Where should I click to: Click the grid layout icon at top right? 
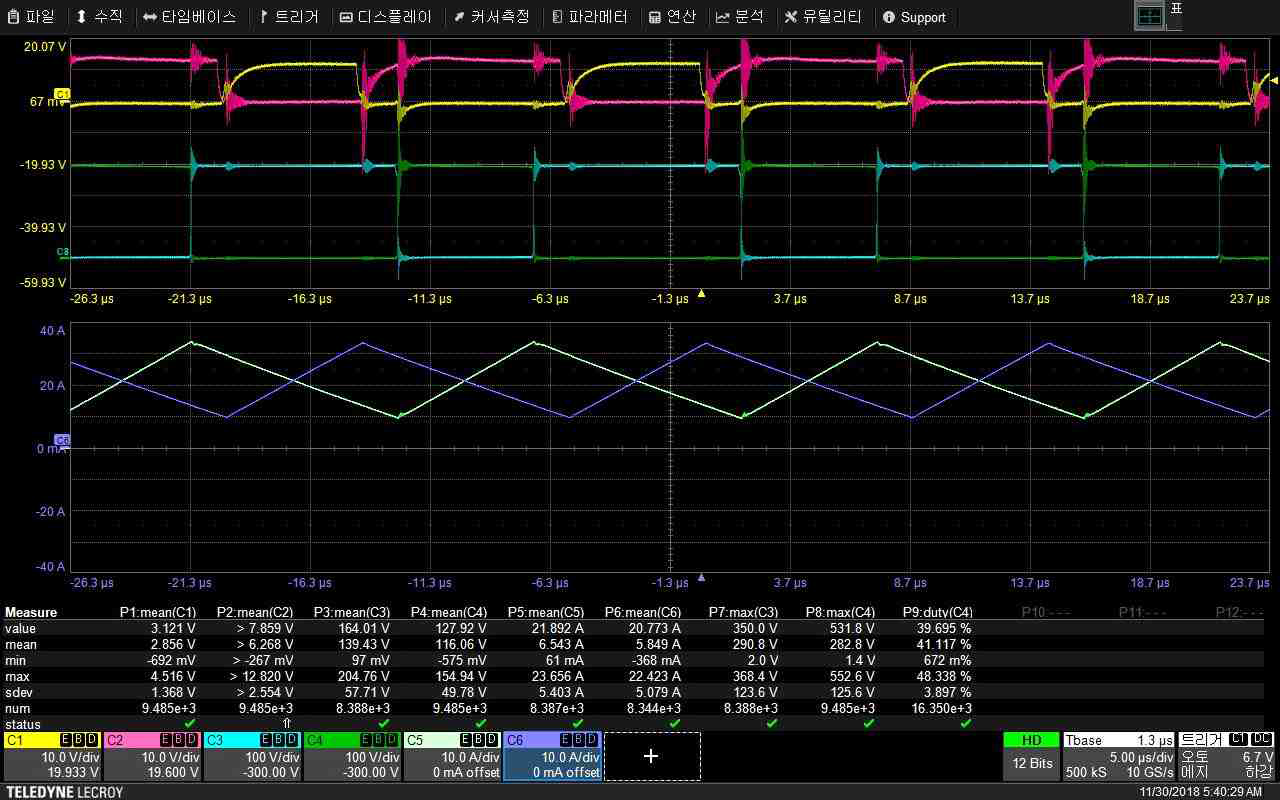(x=1150, y=15)
